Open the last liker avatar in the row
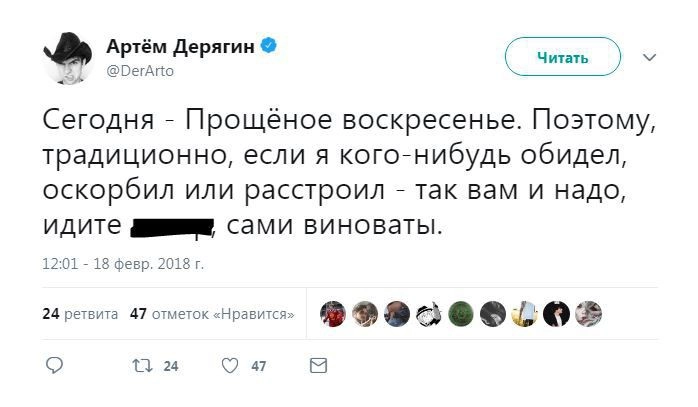 click(x=588, y=314)
